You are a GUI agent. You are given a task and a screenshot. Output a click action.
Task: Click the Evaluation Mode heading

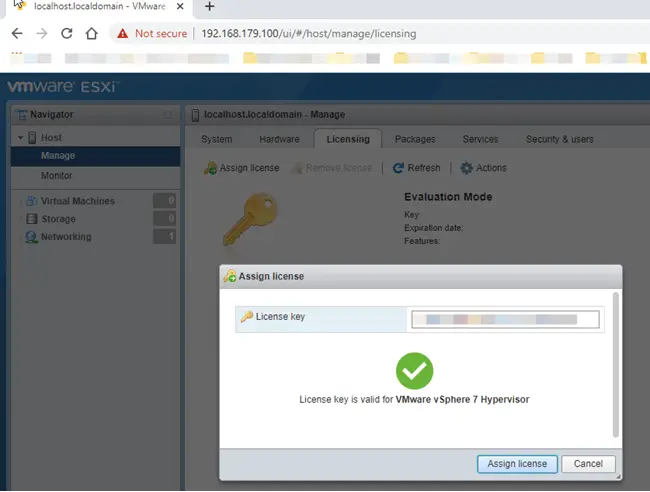tap(448, 197)
